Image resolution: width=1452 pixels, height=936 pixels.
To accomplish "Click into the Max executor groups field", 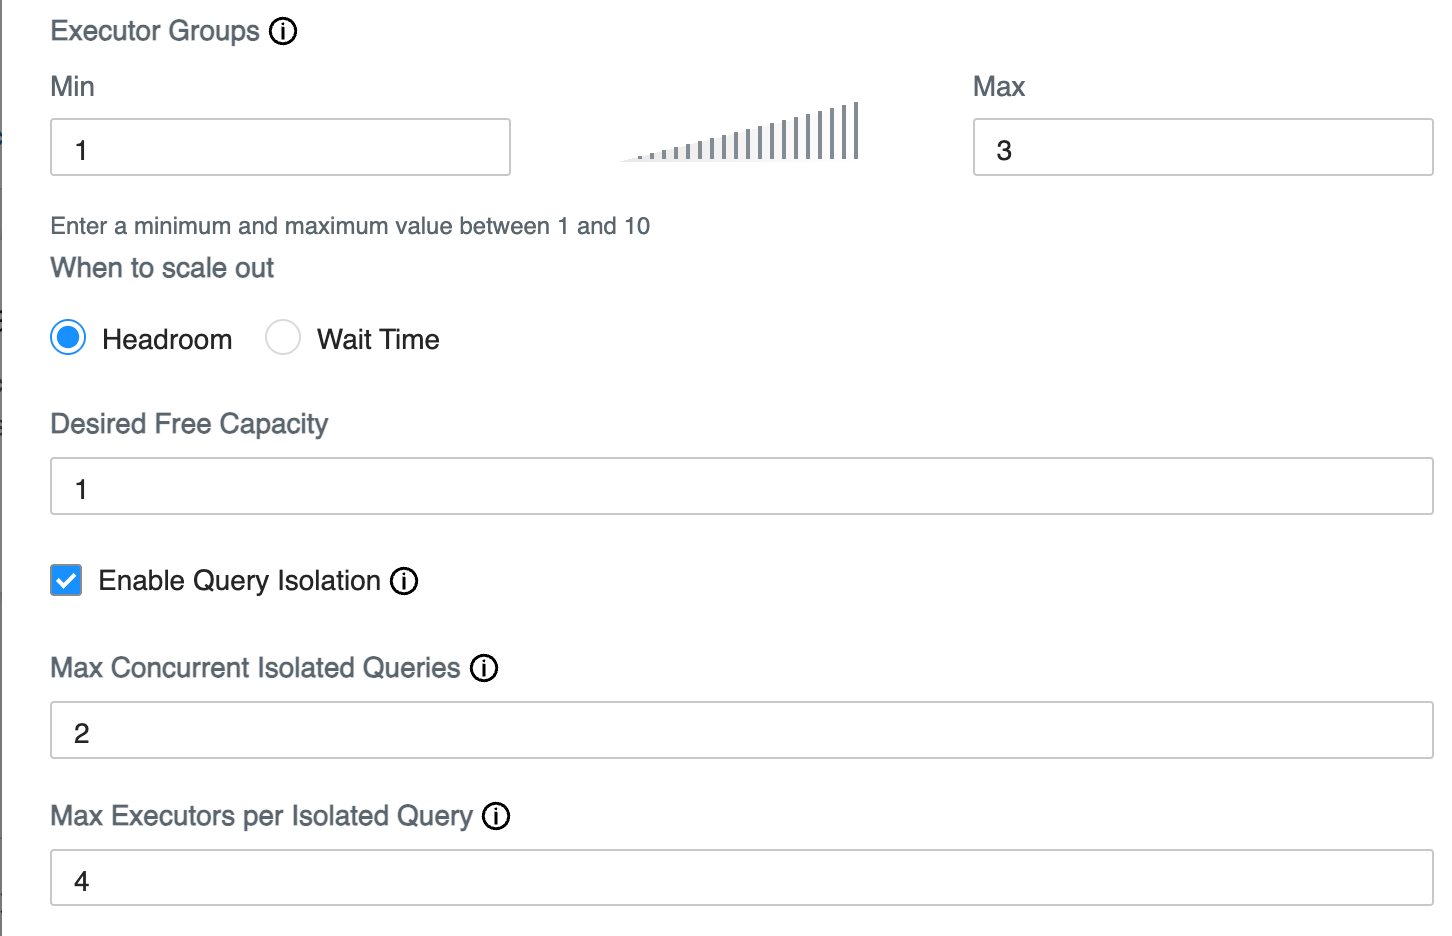I will [1202, 148].
